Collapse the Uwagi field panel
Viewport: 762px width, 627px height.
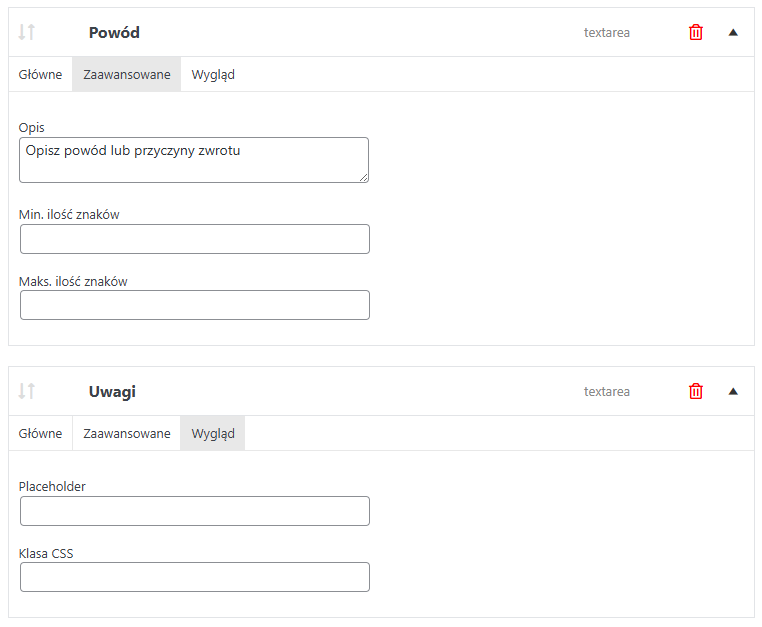tap(733, 391)
